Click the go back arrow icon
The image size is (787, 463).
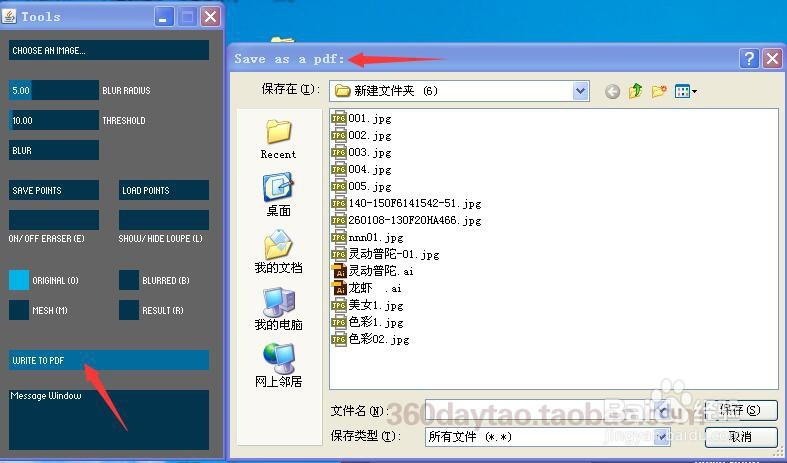click(x=612, y=91)
